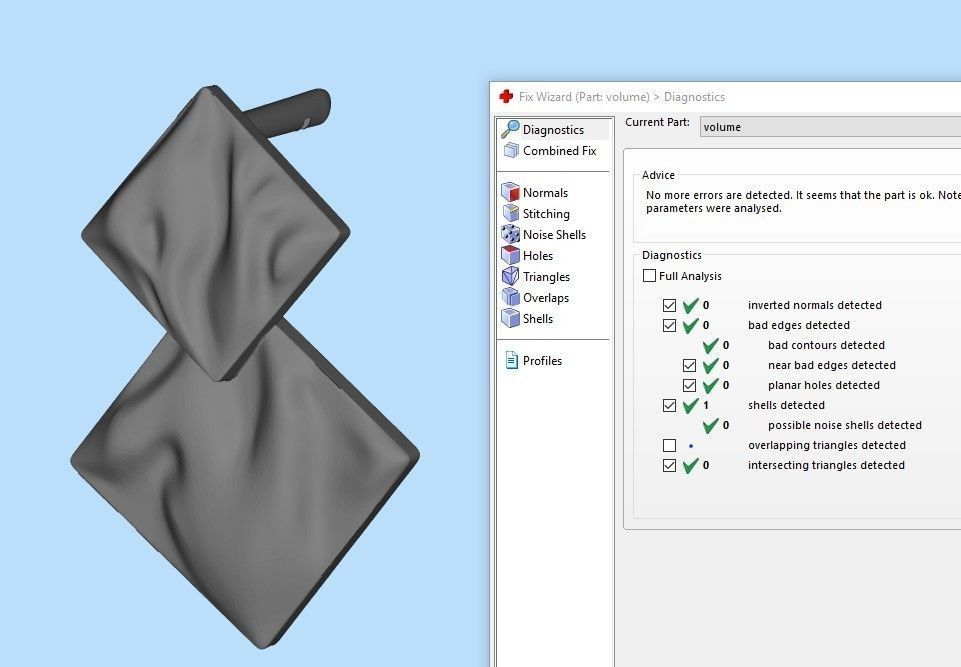Select the Triangles sidebar entry

coord(546,277)
